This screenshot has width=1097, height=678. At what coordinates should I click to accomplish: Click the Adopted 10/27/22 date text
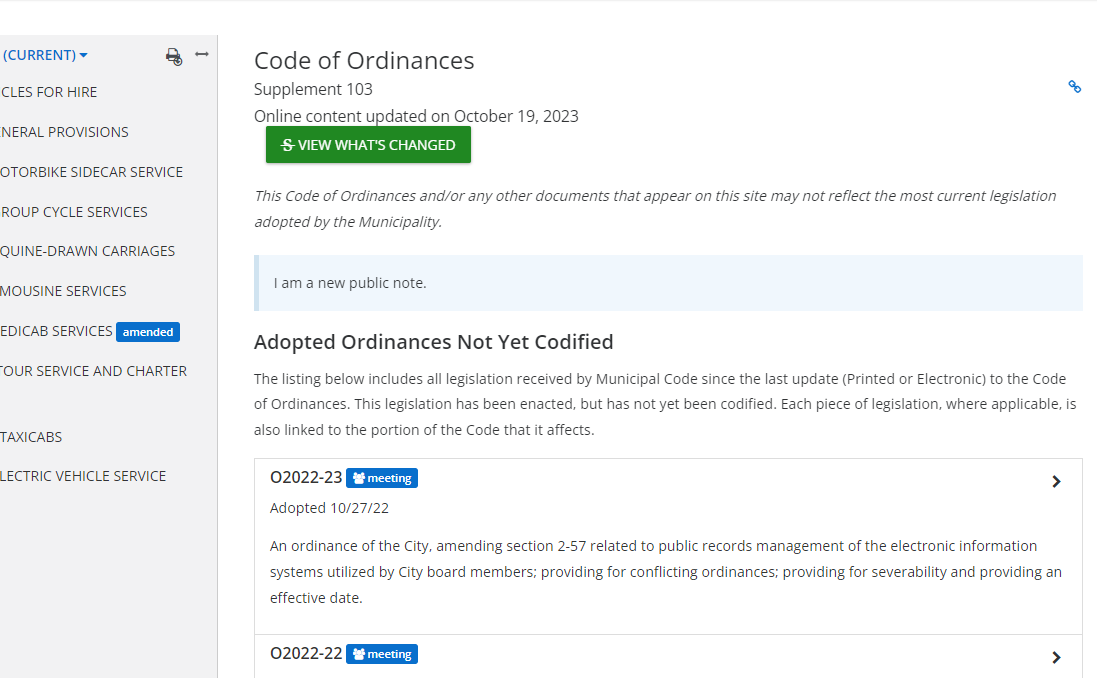329,508
